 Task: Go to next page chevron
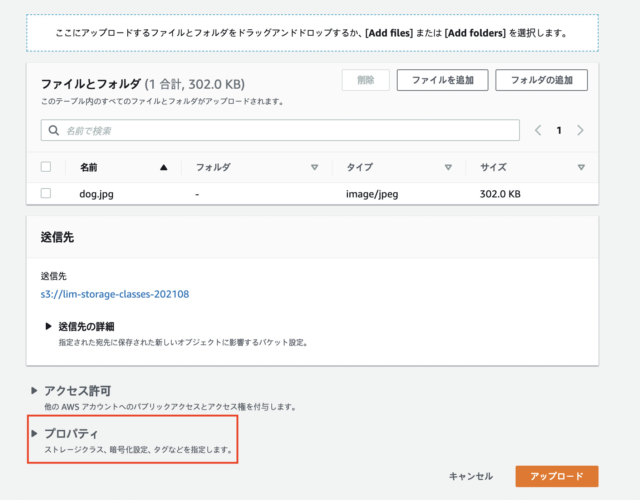tap(580, 131)
